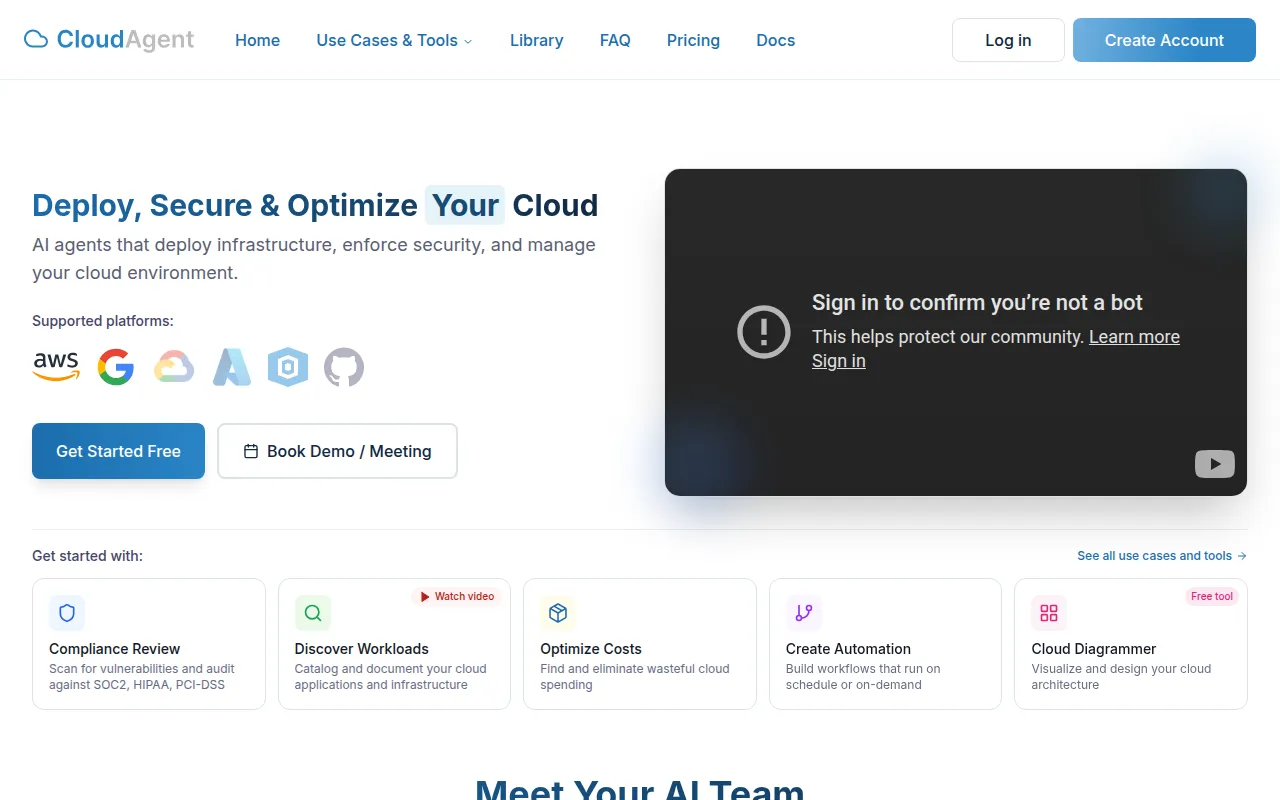This screenshot has height=800, width=1280.
Task: Click the Learn more link in video
Action: pyautogui.click(x=1134, y=337)
